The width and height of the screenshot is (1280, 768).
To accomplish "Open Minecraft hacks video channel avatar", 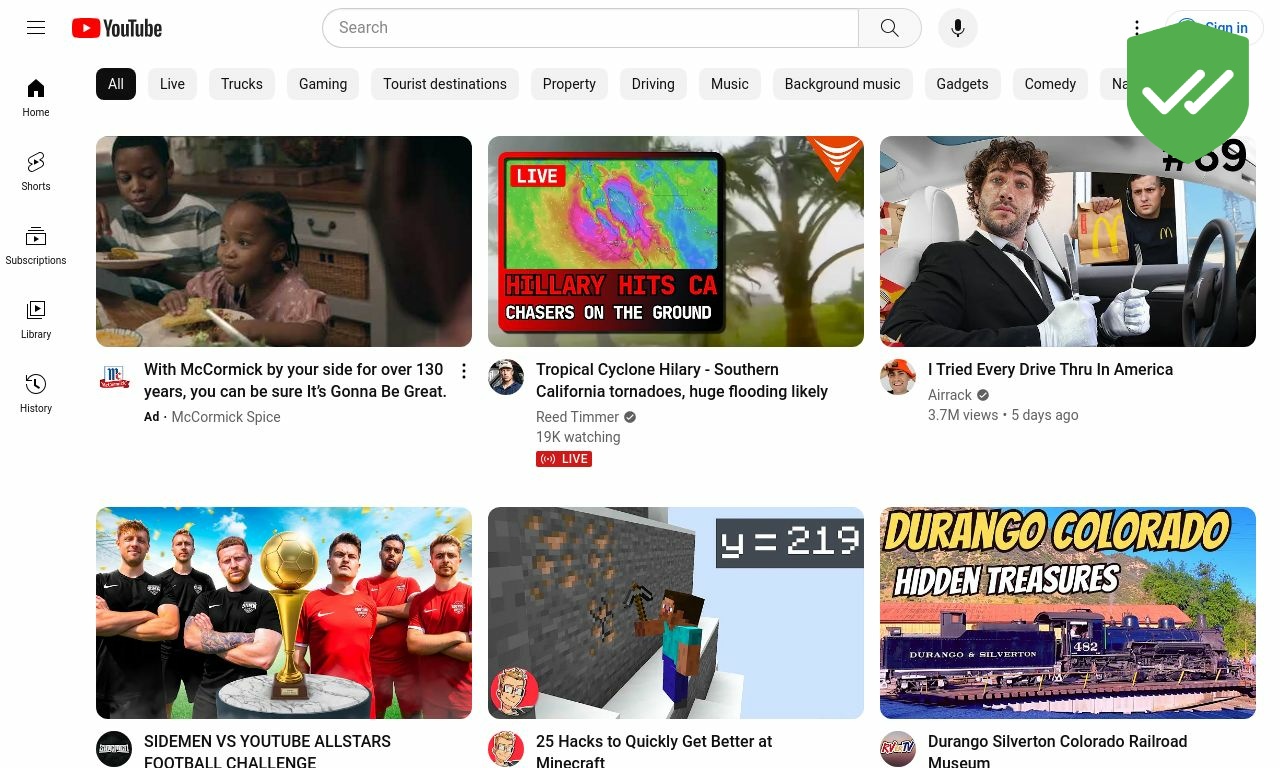I will click(506, 749).
